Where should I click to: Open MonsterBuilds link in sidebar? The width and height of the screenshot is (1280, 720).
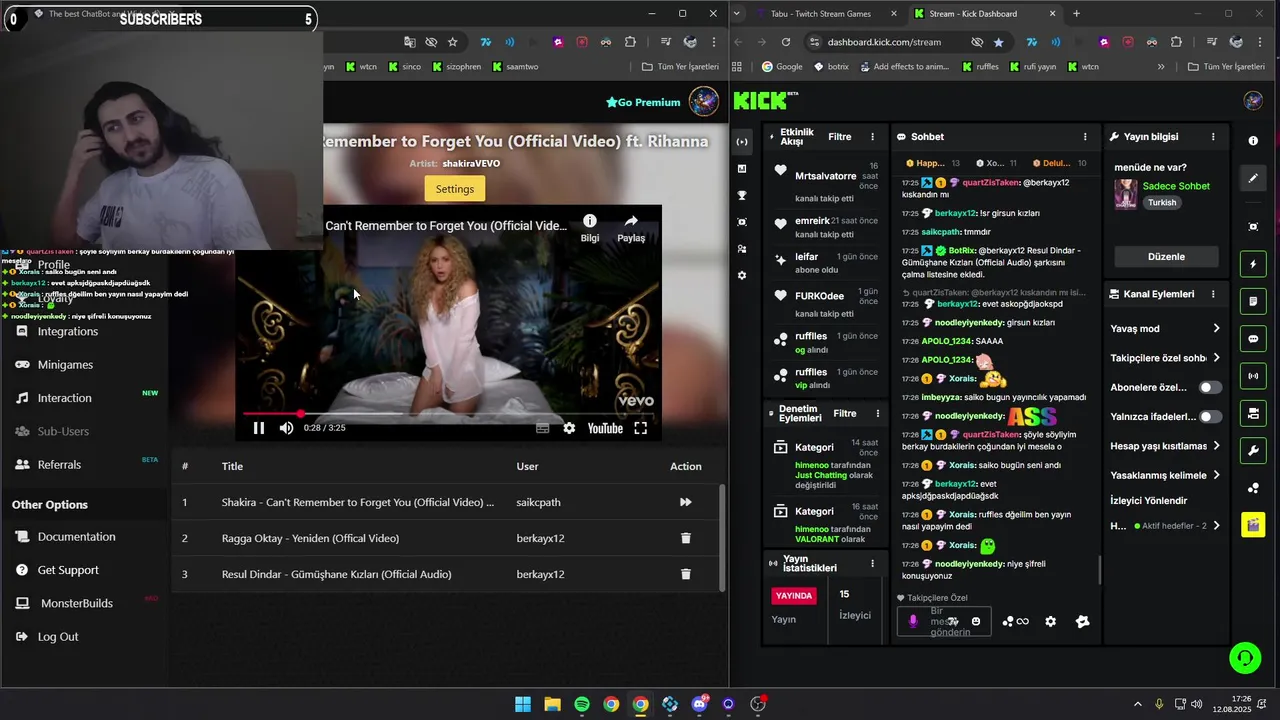(x=76, y=604)
